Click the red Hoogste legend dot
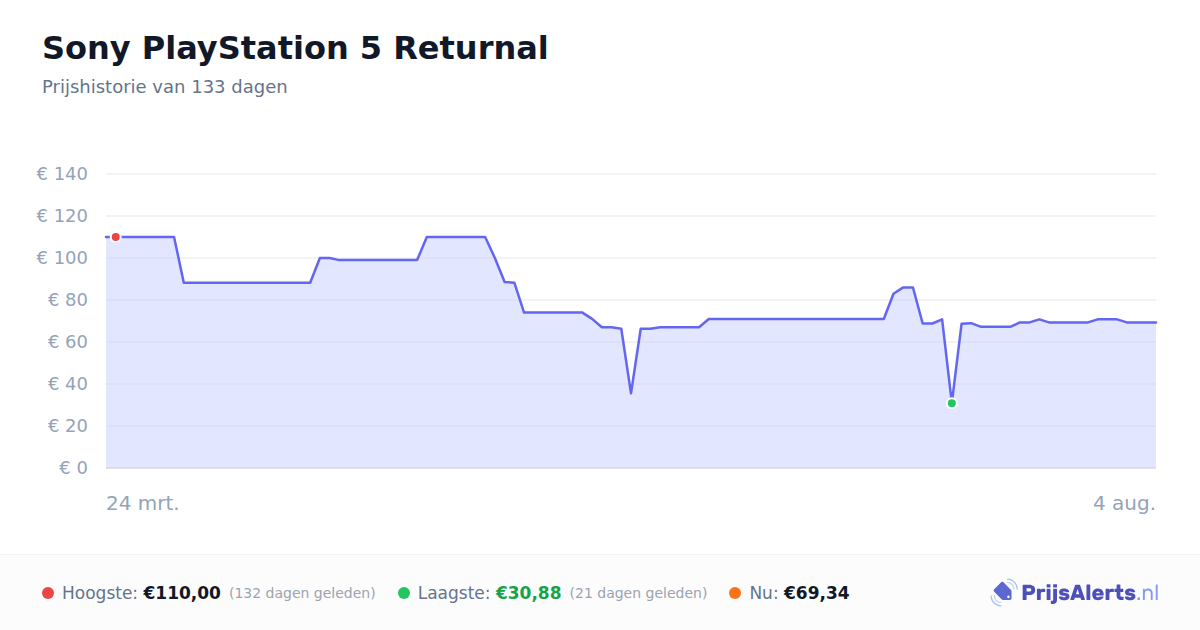The image size is (1200, 630). [48, 593]
